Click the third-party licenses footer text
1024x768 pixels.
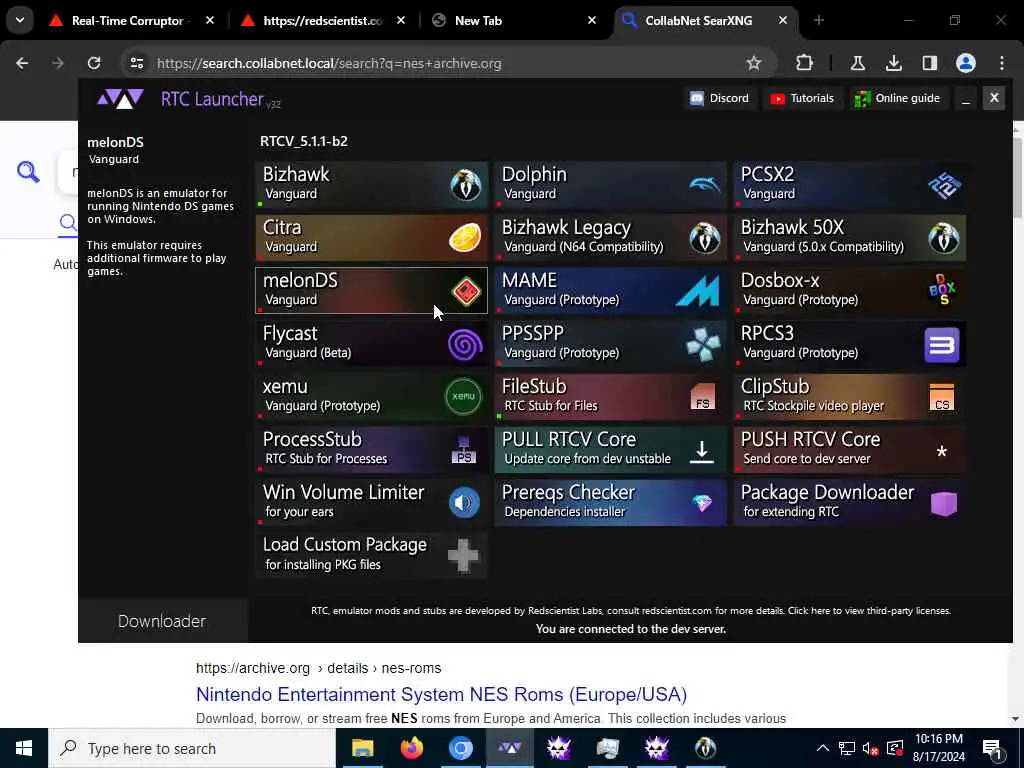869,611
